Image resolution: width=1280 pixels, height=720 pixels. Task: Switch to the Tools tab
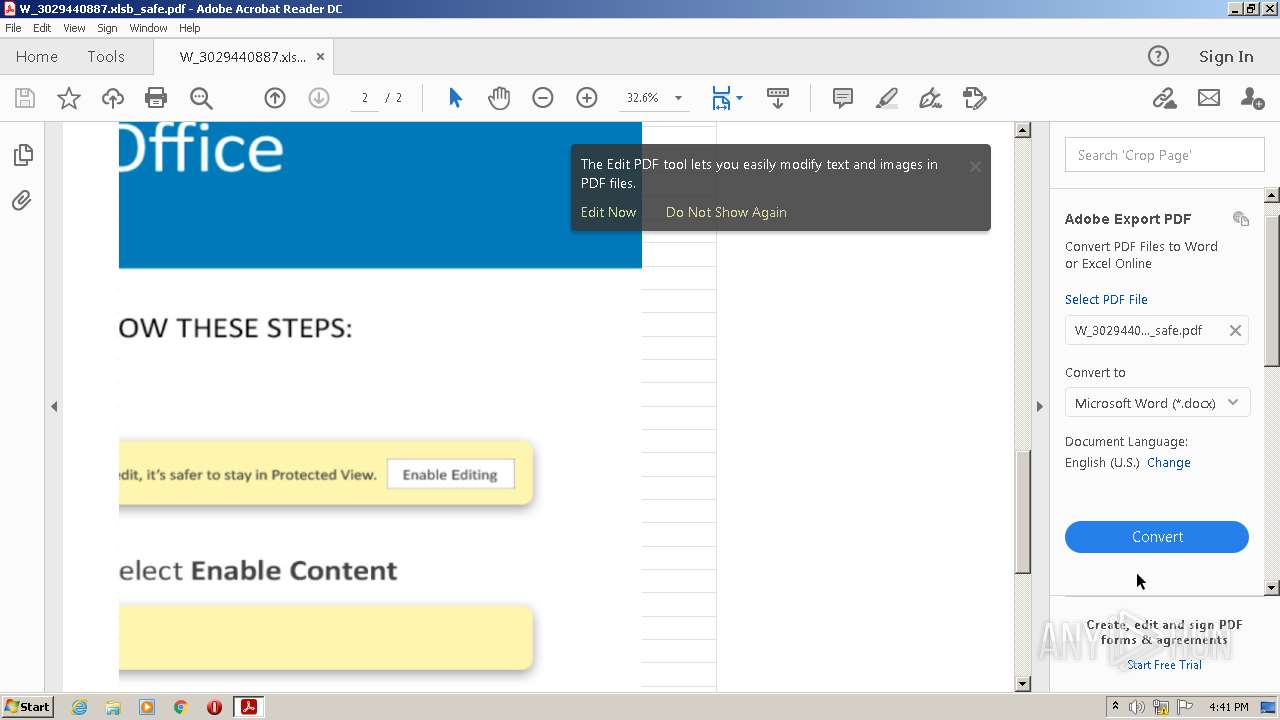coord(106,57)
